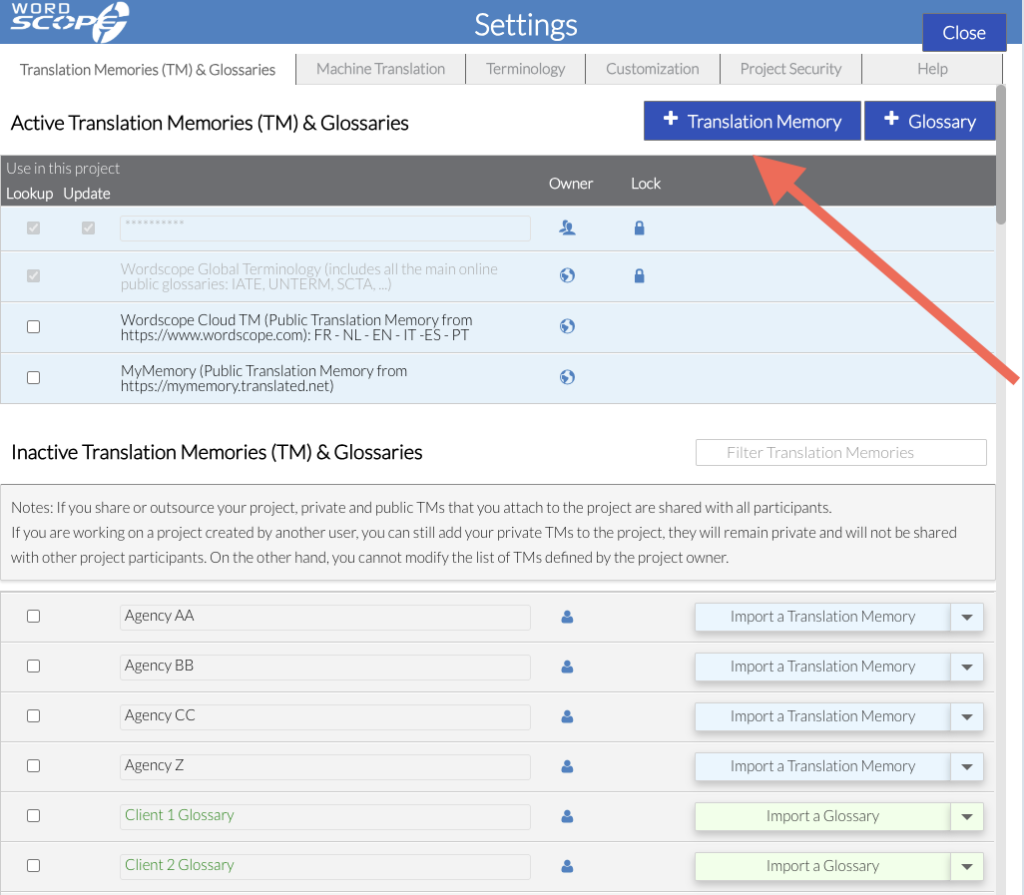Click owner icon of the masked private TM
Screen dimensions: 1024x895
pos(567,228)
